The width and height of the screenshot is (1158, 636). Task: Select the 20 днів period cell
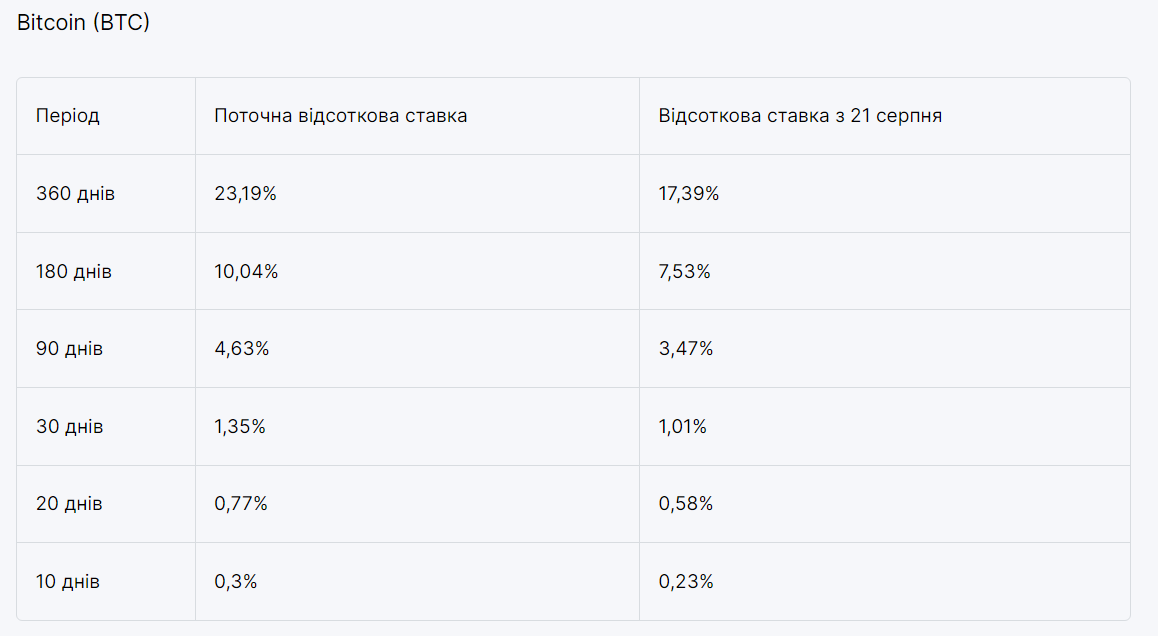tap(69, 504)
